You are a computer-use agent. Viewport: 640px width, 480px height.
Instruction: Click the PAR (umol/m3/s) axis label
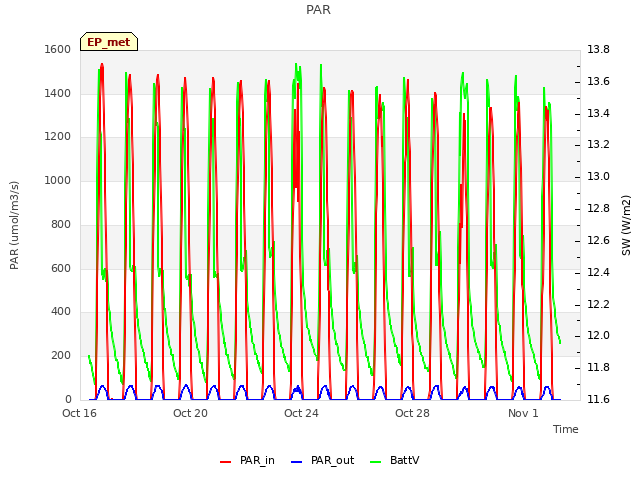coord(14,225)
